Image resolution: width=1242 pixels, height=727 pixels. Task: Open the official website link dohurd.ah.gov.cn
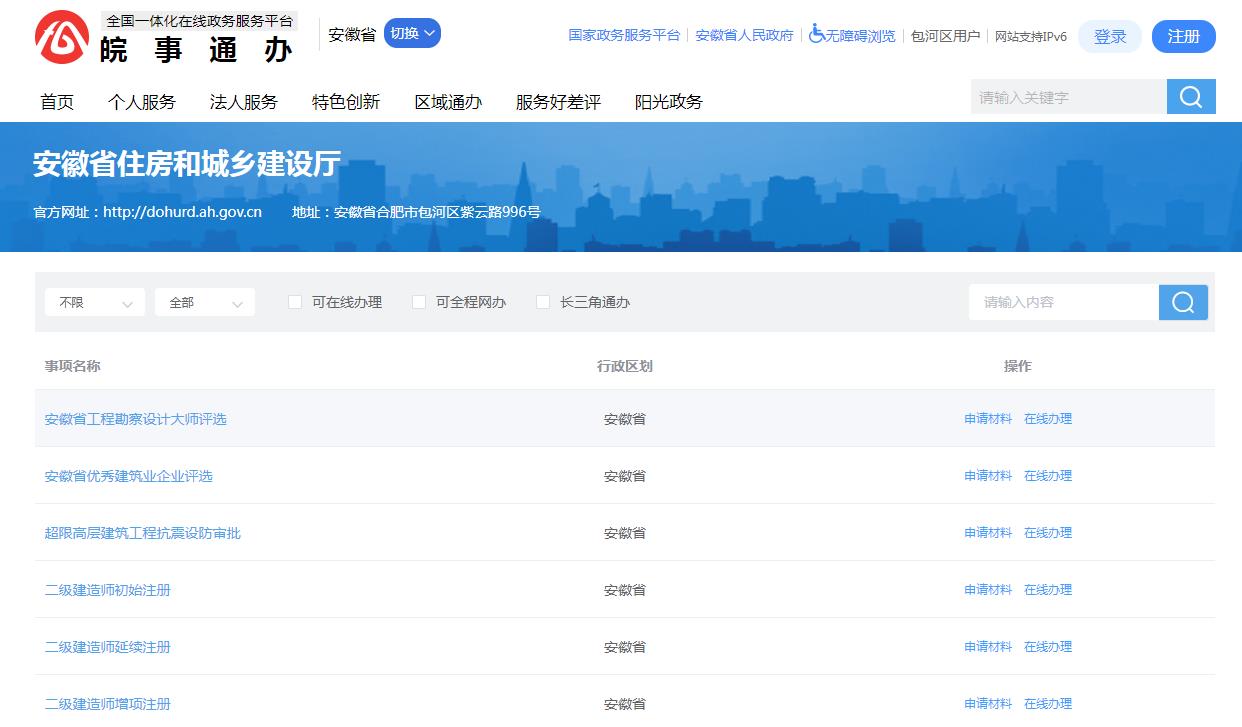click(x=180, y=212)
